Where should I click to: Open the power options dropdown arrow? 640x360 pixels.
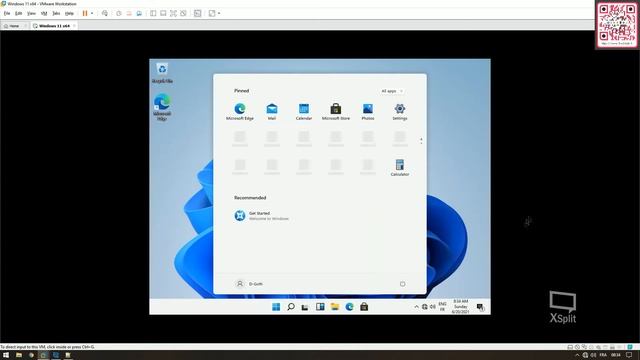coord(92,13)
